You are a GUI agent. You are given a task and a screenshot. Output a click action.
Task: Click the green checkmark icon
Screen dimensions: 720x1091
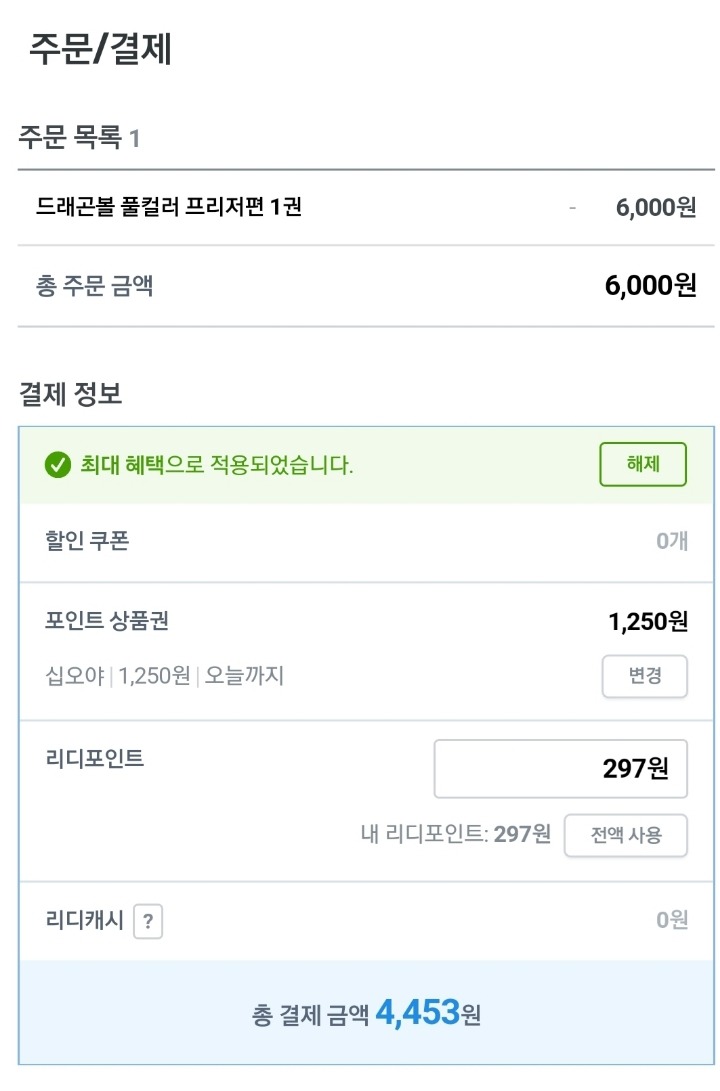coord(58,465)
